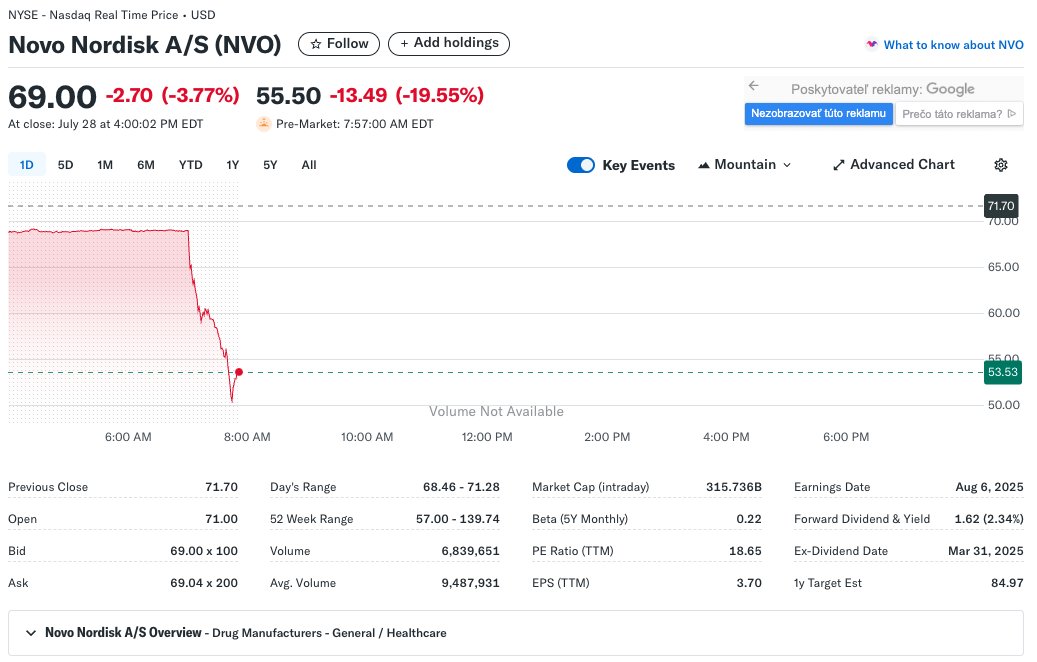1037x662 pixels.
Task: Click the closing price 69.00
Action: point(52,97)
